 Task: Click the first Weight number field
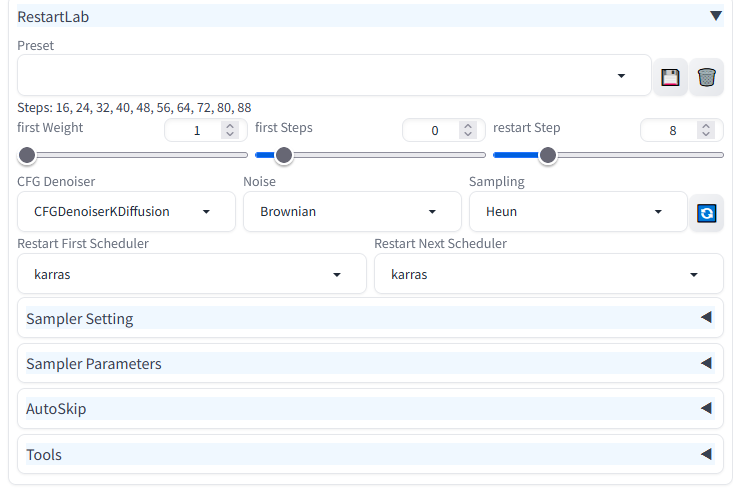(206, 130)
